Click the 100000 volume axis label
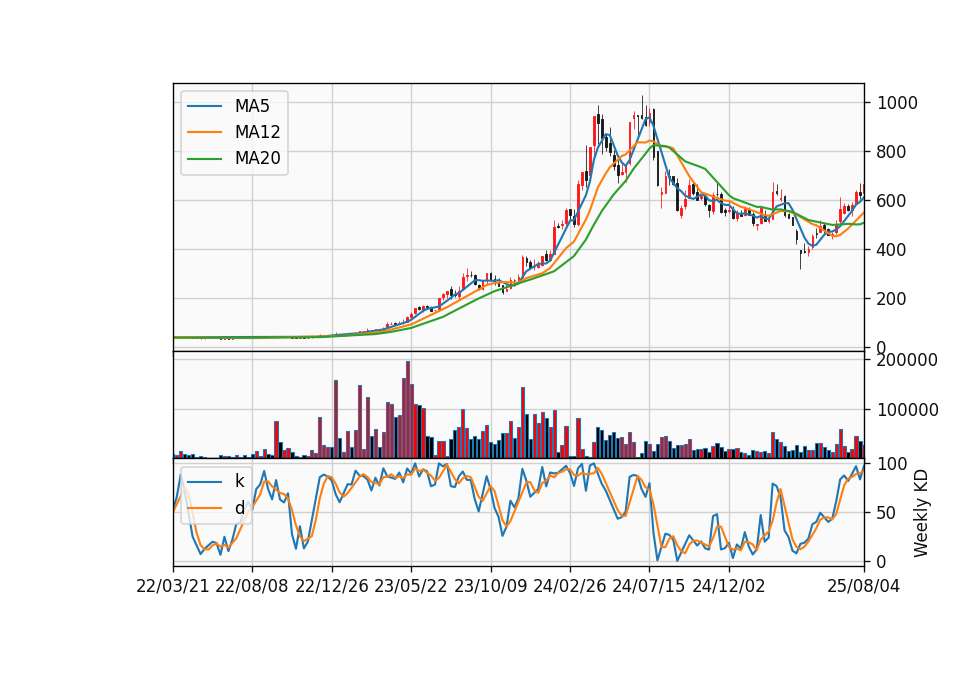The image size is (960, 690). (907, 410)
